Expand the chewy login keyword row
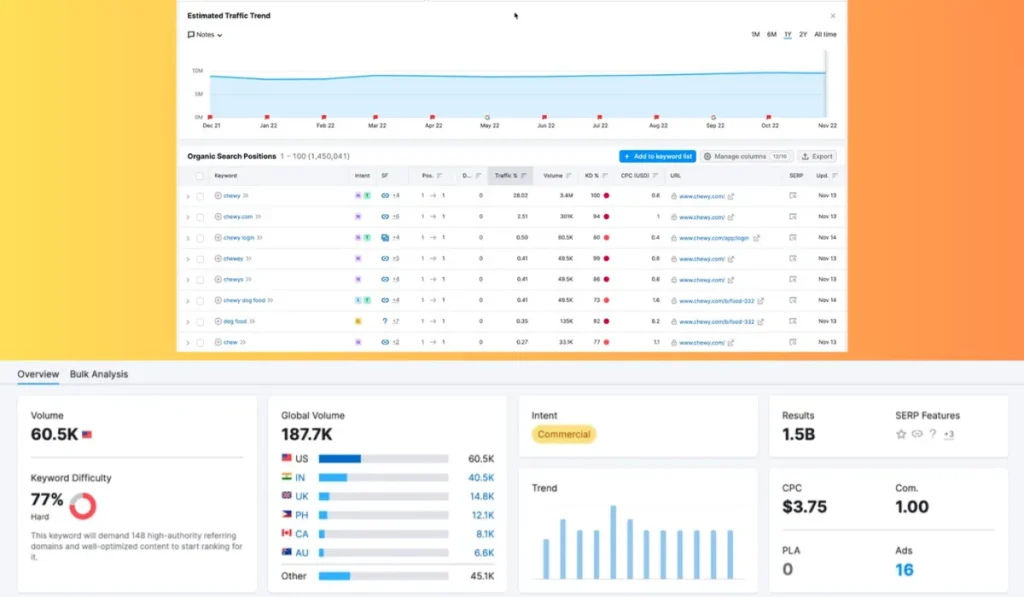Image resolution: width=1024 pixels, height=597 pixels. (x=188, y=238)
